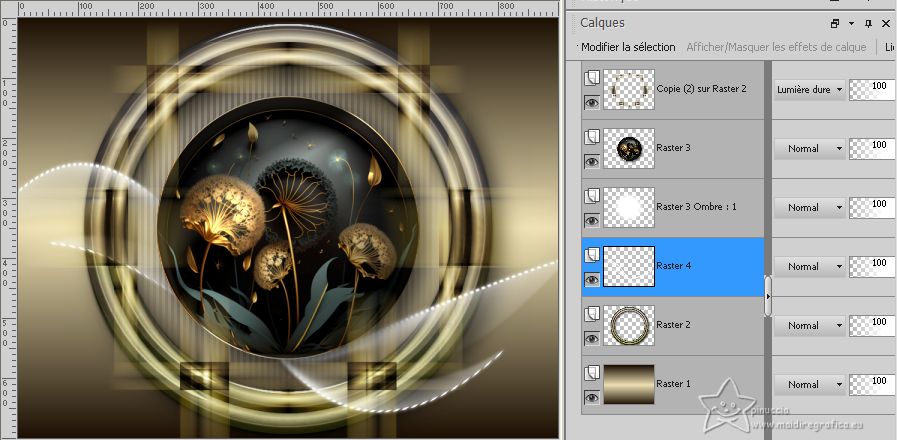897x440 pixels.
Task: Adjust opacity slider of Raster 4
Action: coord(872,267)
